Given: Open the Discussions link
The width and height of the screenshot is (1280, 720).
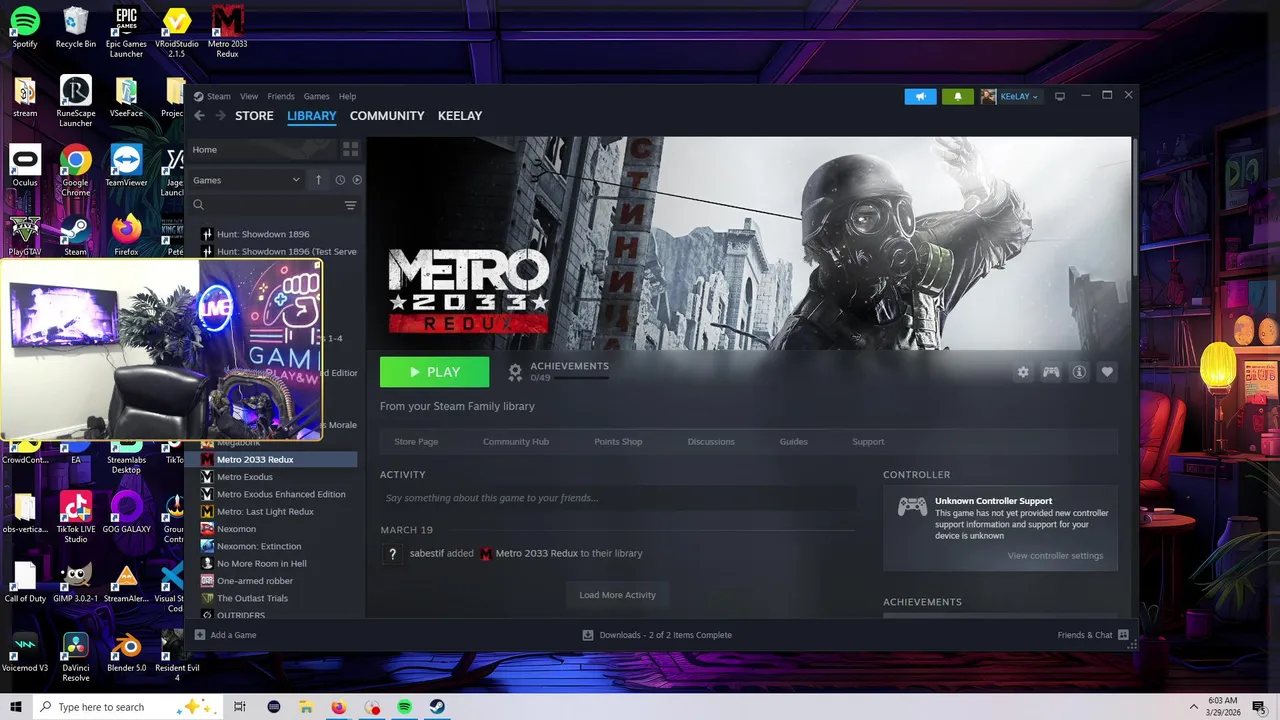Looking at the screenshot, I should pyautogui.click(x=711, y=442).
